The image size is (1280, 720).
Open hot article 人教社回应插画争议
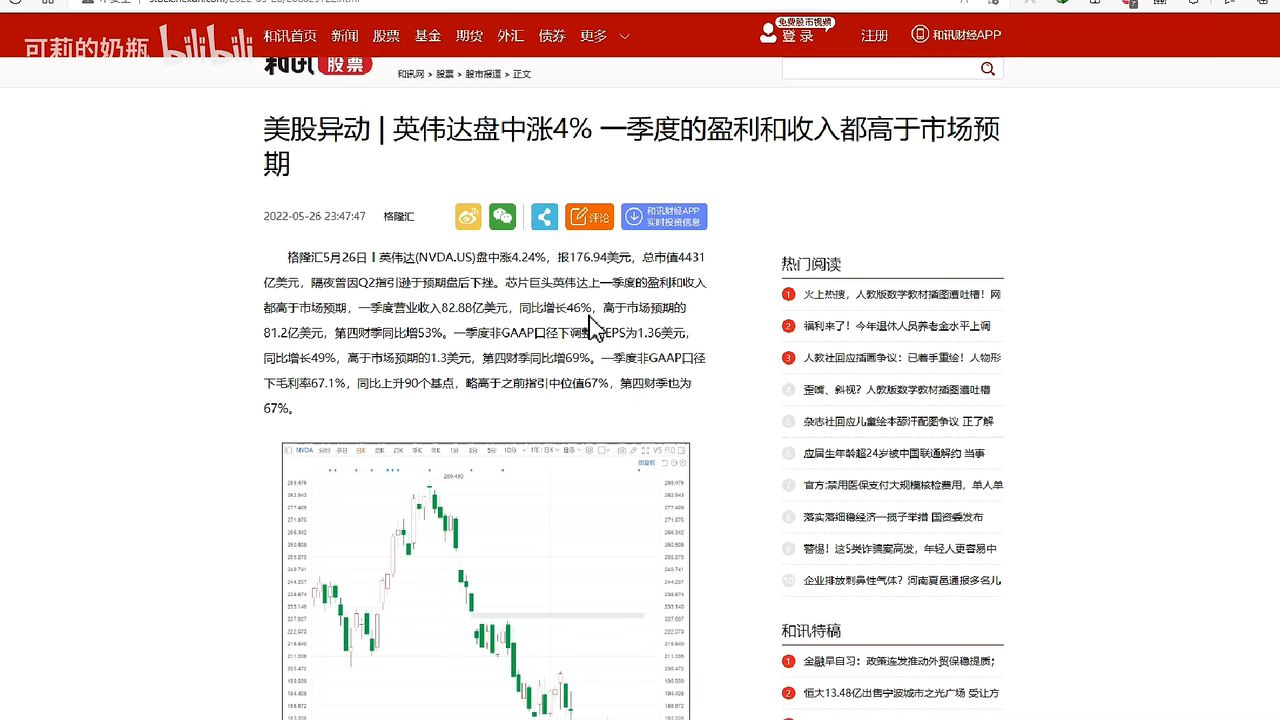click(x=902, y=358)
